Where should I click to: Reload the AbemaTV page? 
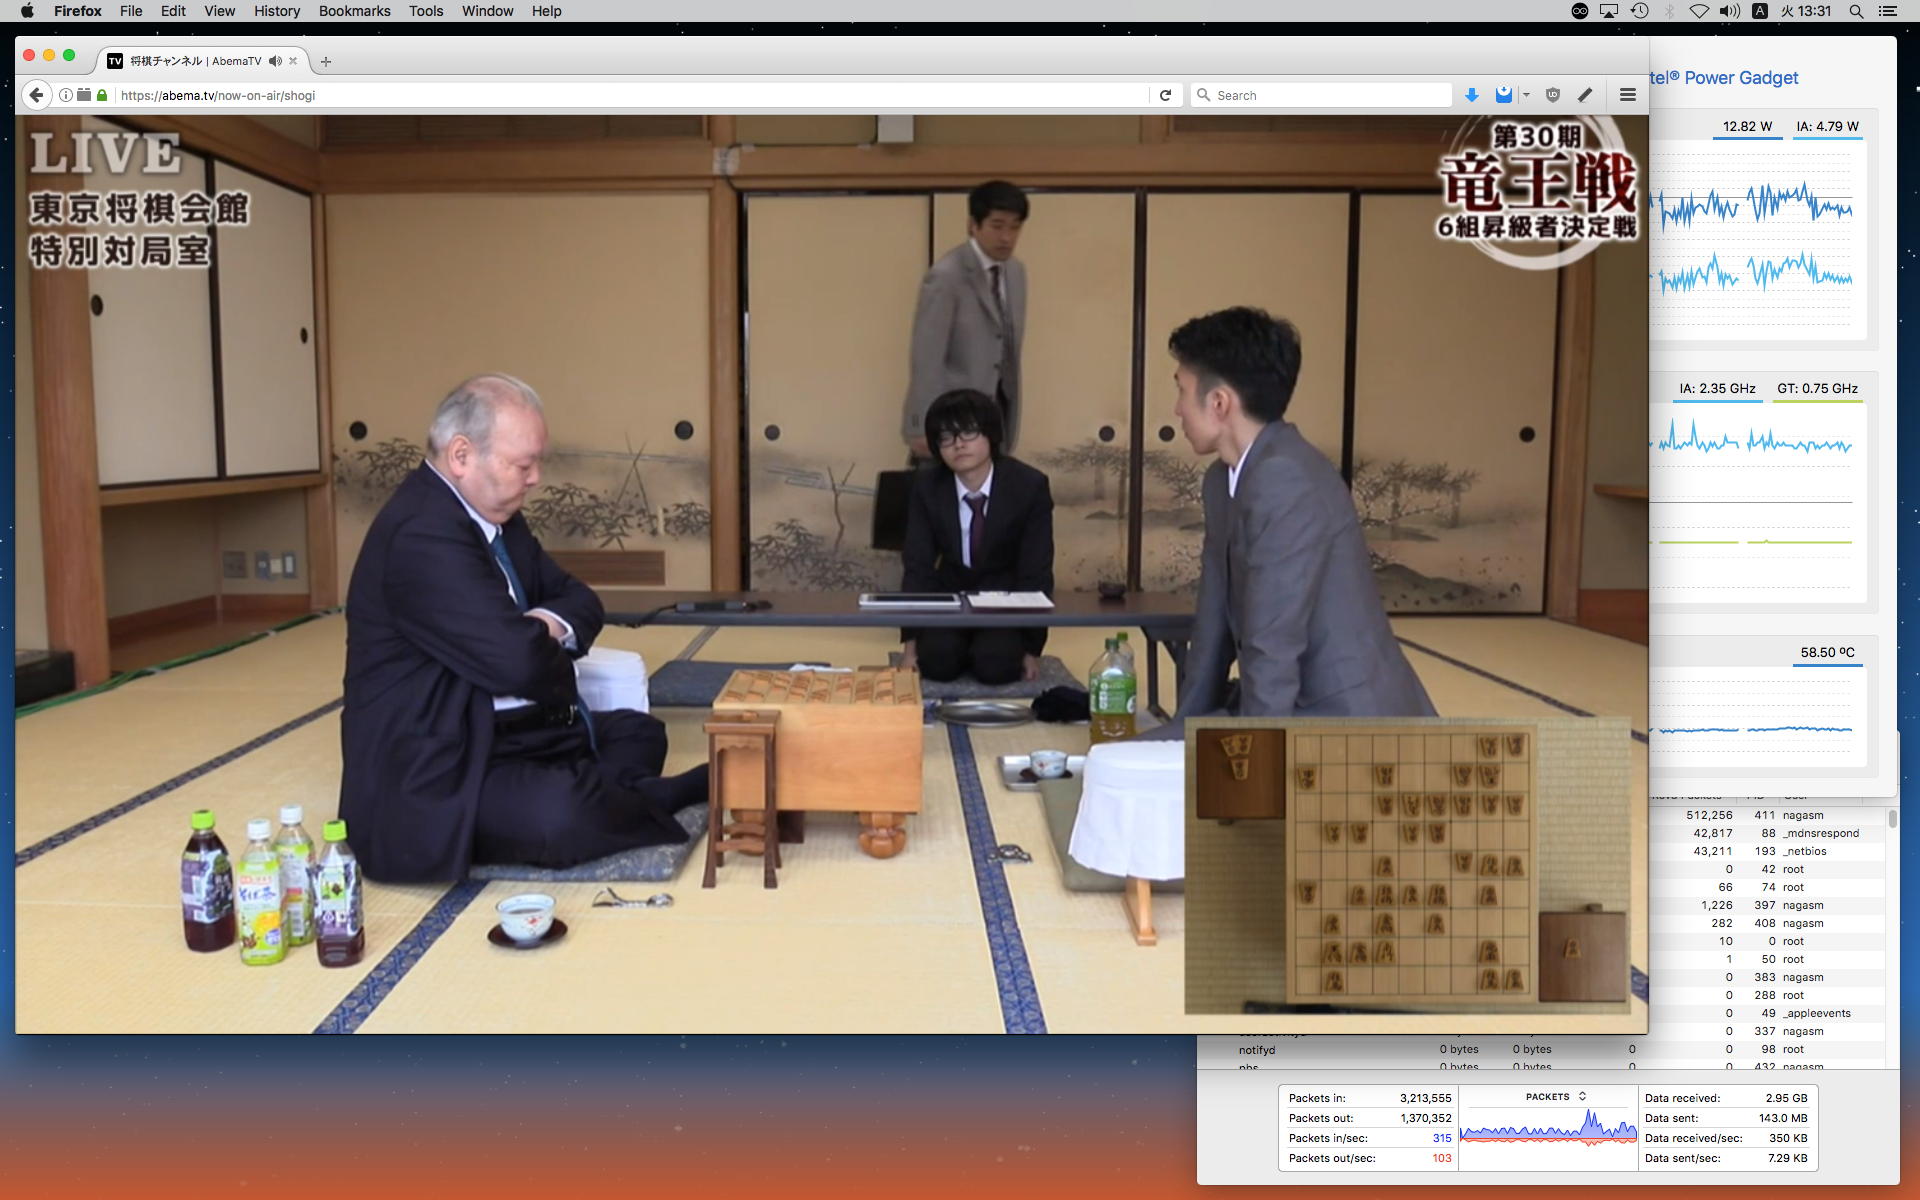pos(1165,95)
